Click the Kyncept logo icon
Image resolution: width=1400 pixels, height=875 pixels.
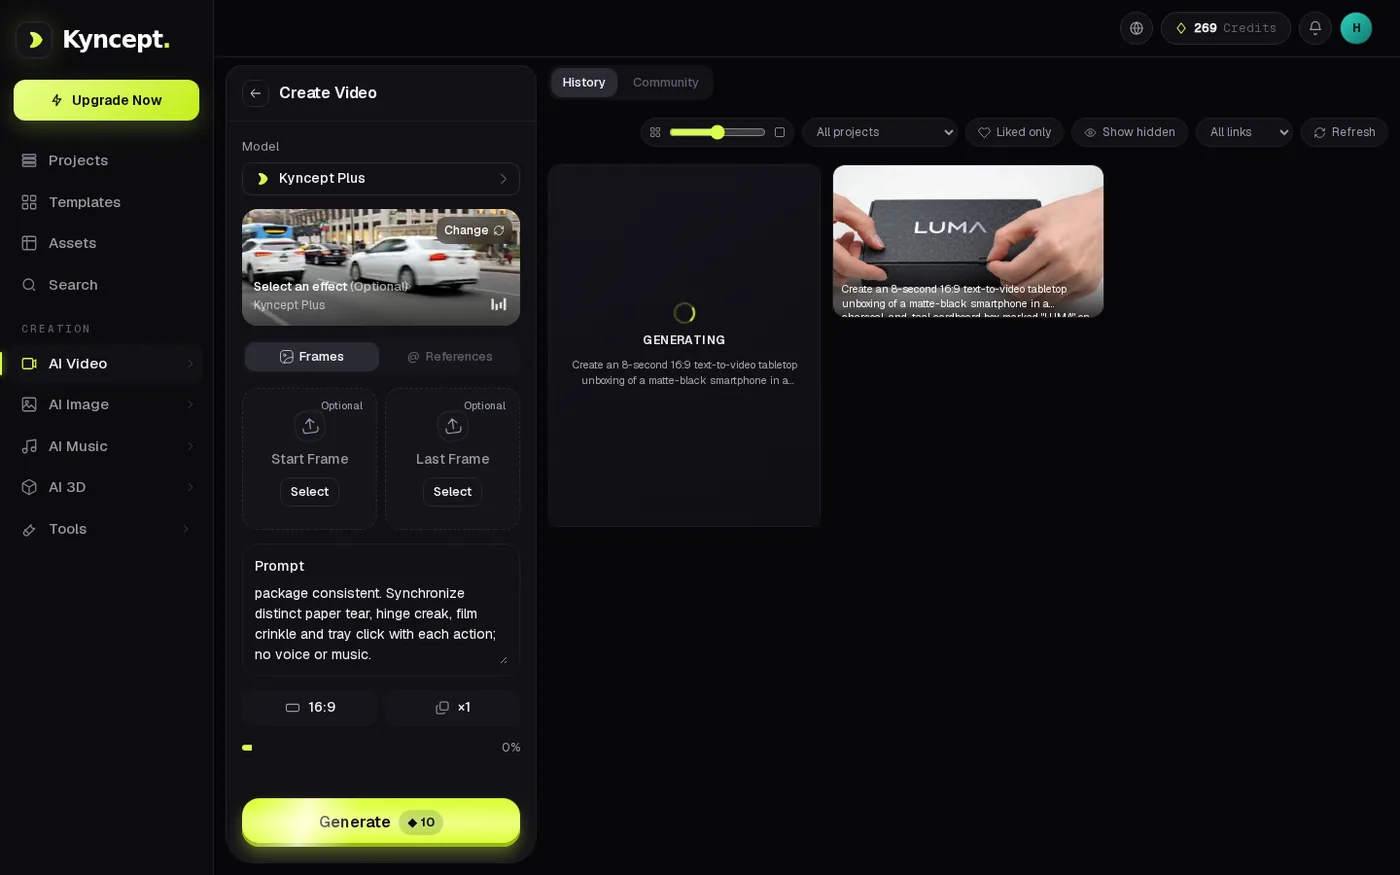34,40
